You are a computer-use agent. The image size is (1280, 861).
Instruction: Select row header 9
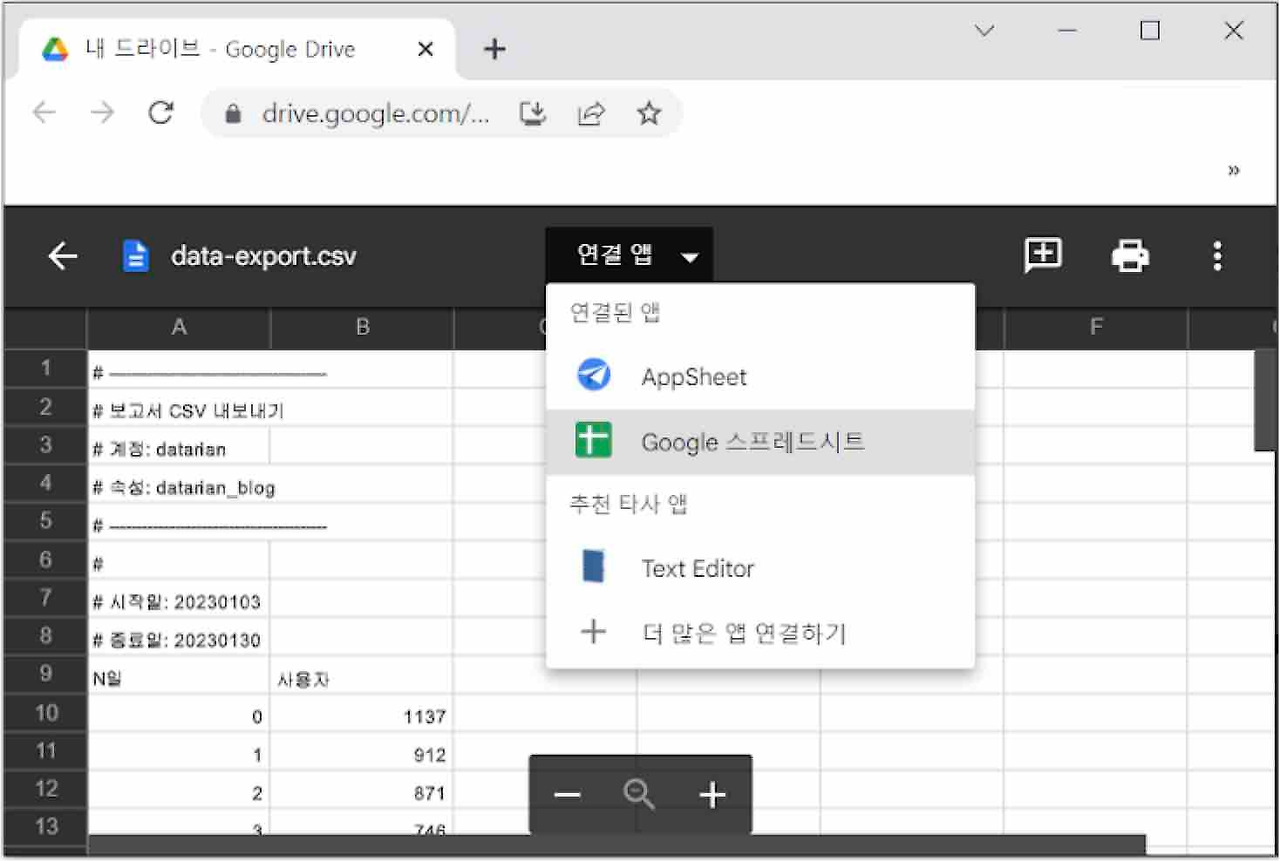pyautogui.click(x=46, y=673)
